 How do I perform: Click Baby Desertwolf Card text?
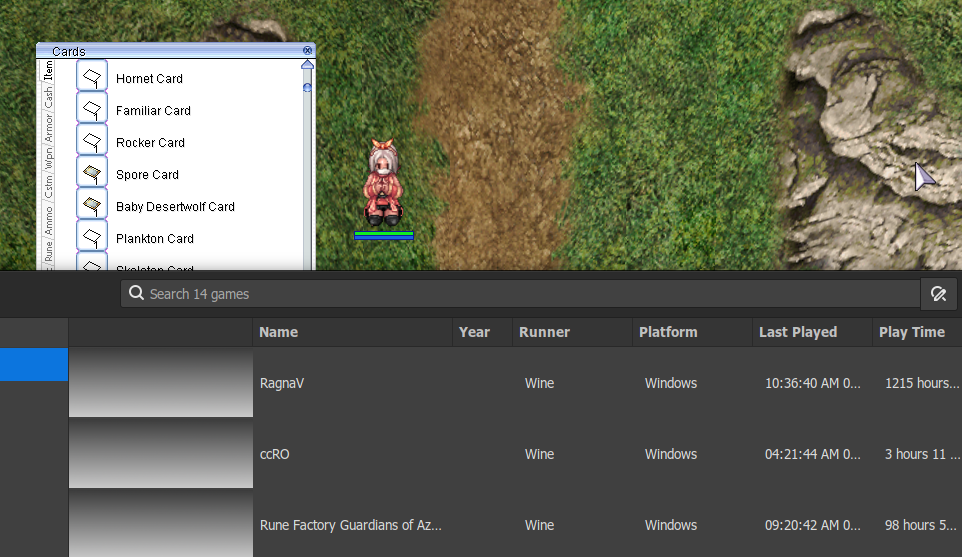click(x=175, y=207)
